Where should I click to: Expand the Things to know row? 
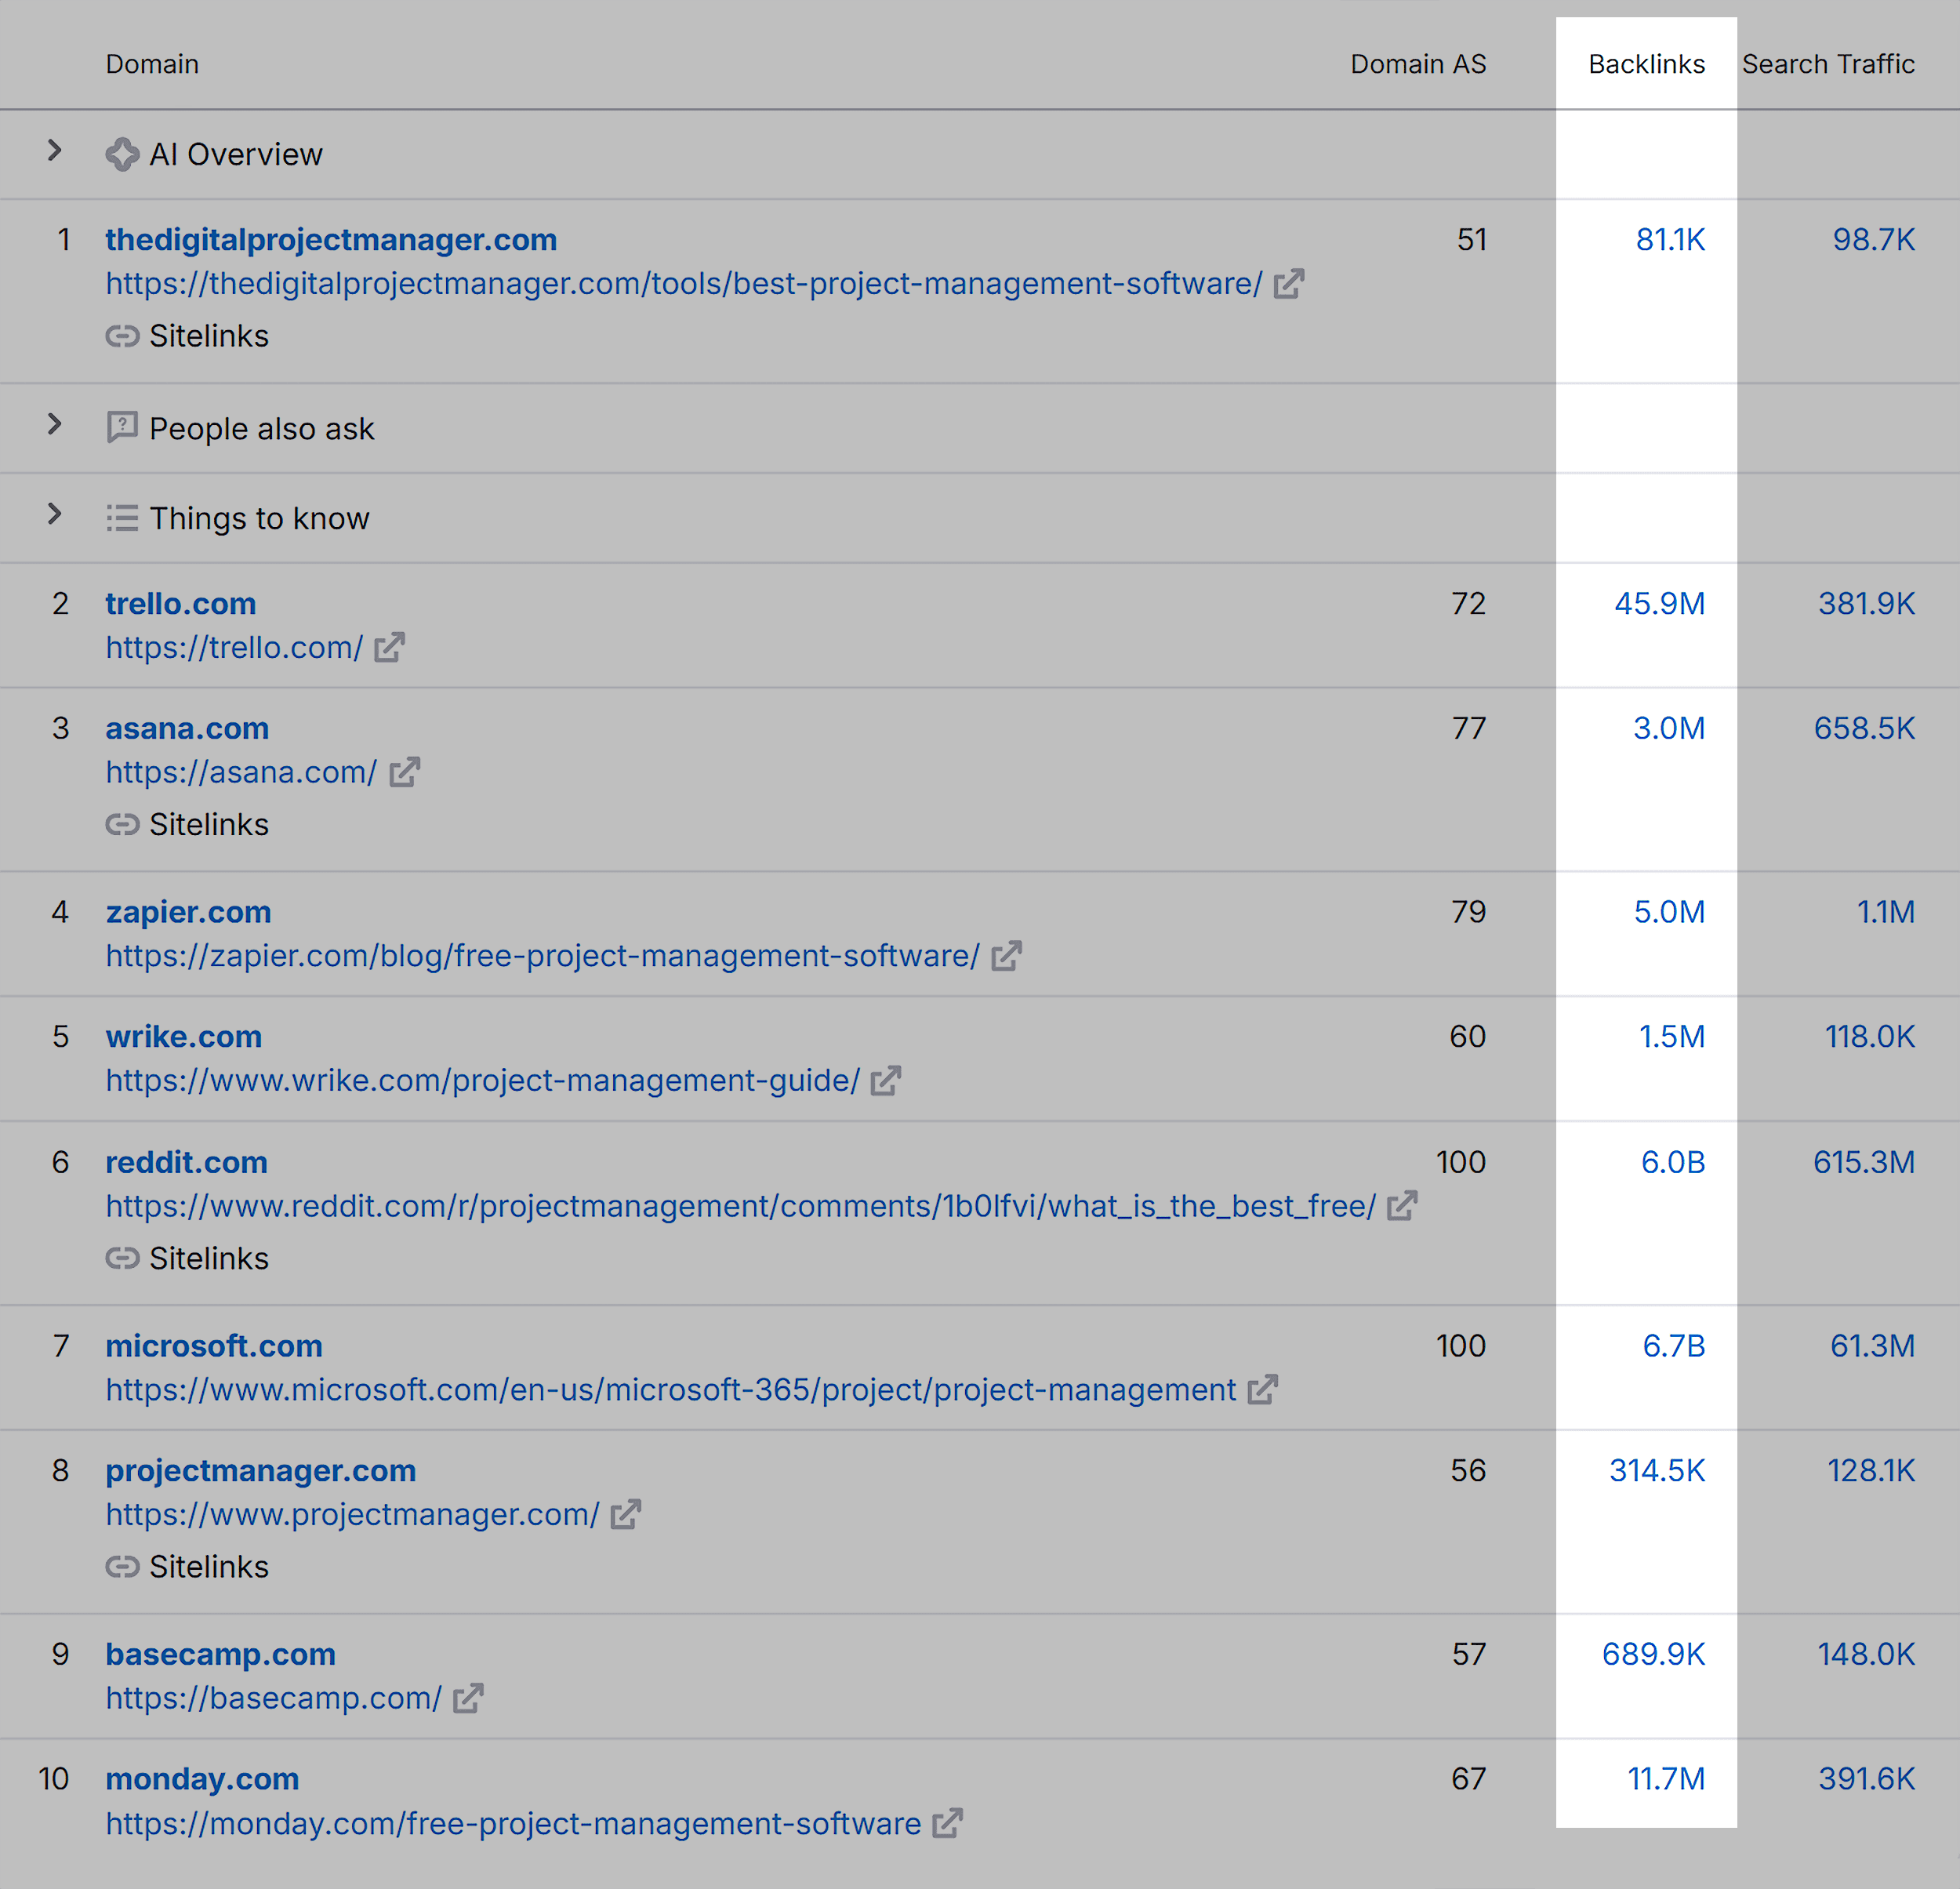coord(55,515)
